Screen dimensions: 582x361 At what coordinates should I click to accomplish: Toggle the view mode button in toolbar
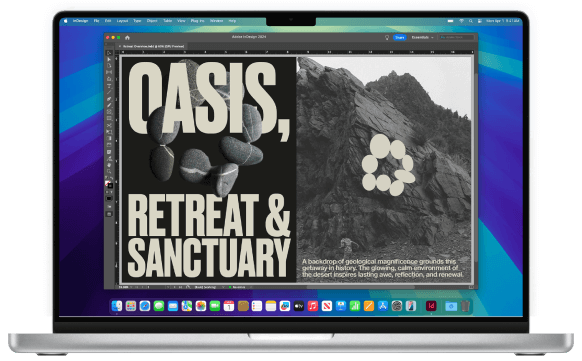(109, 207)
